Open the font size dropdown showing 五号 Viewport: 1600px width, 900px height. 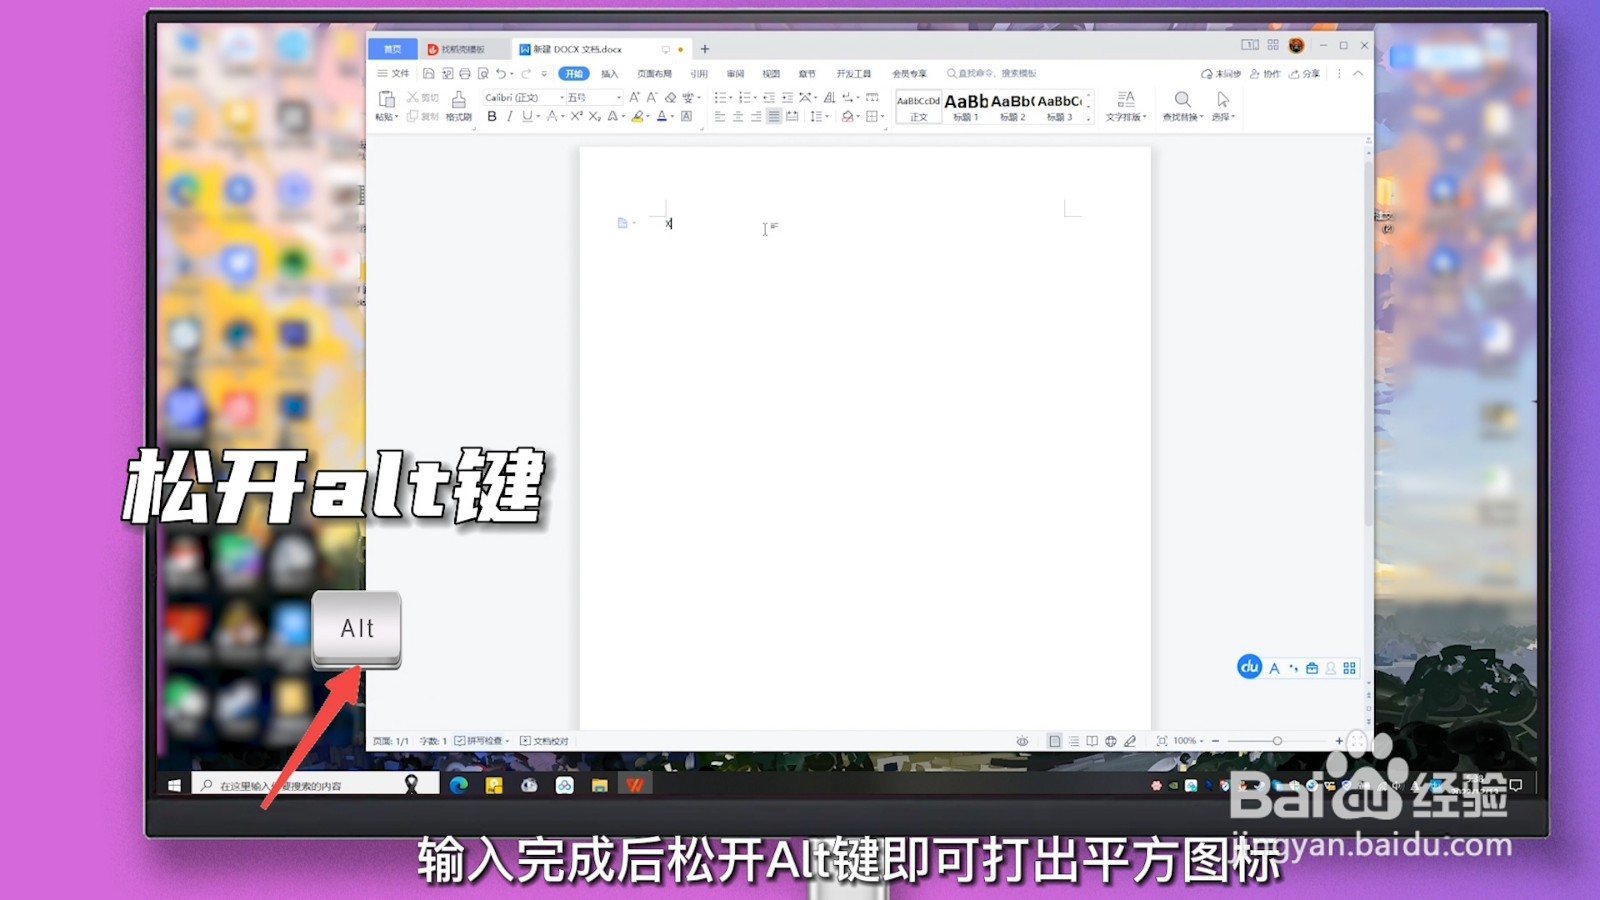(590, 97)
